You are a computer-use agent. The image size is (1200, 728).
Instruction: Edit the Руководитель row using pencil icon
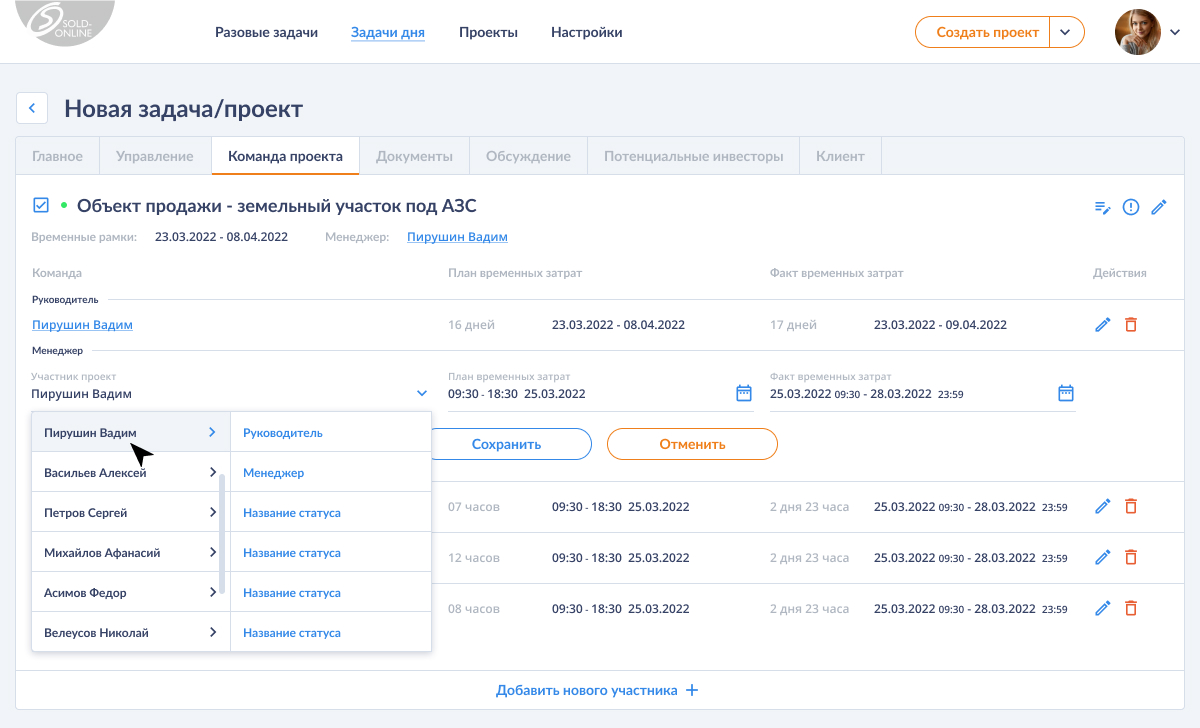1103,325
